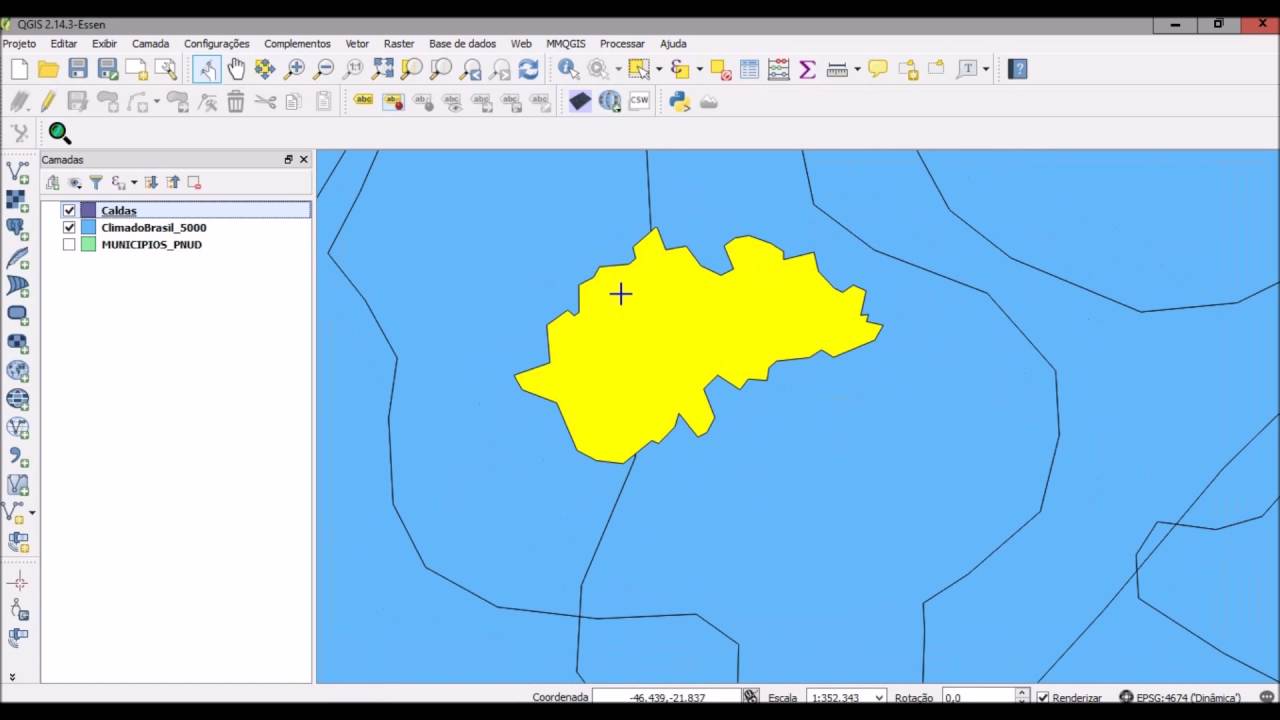The width and height of the screenshot is (1280, 720).
Task: Select the Pan Map hand tool
Action: tap(236, 69)
